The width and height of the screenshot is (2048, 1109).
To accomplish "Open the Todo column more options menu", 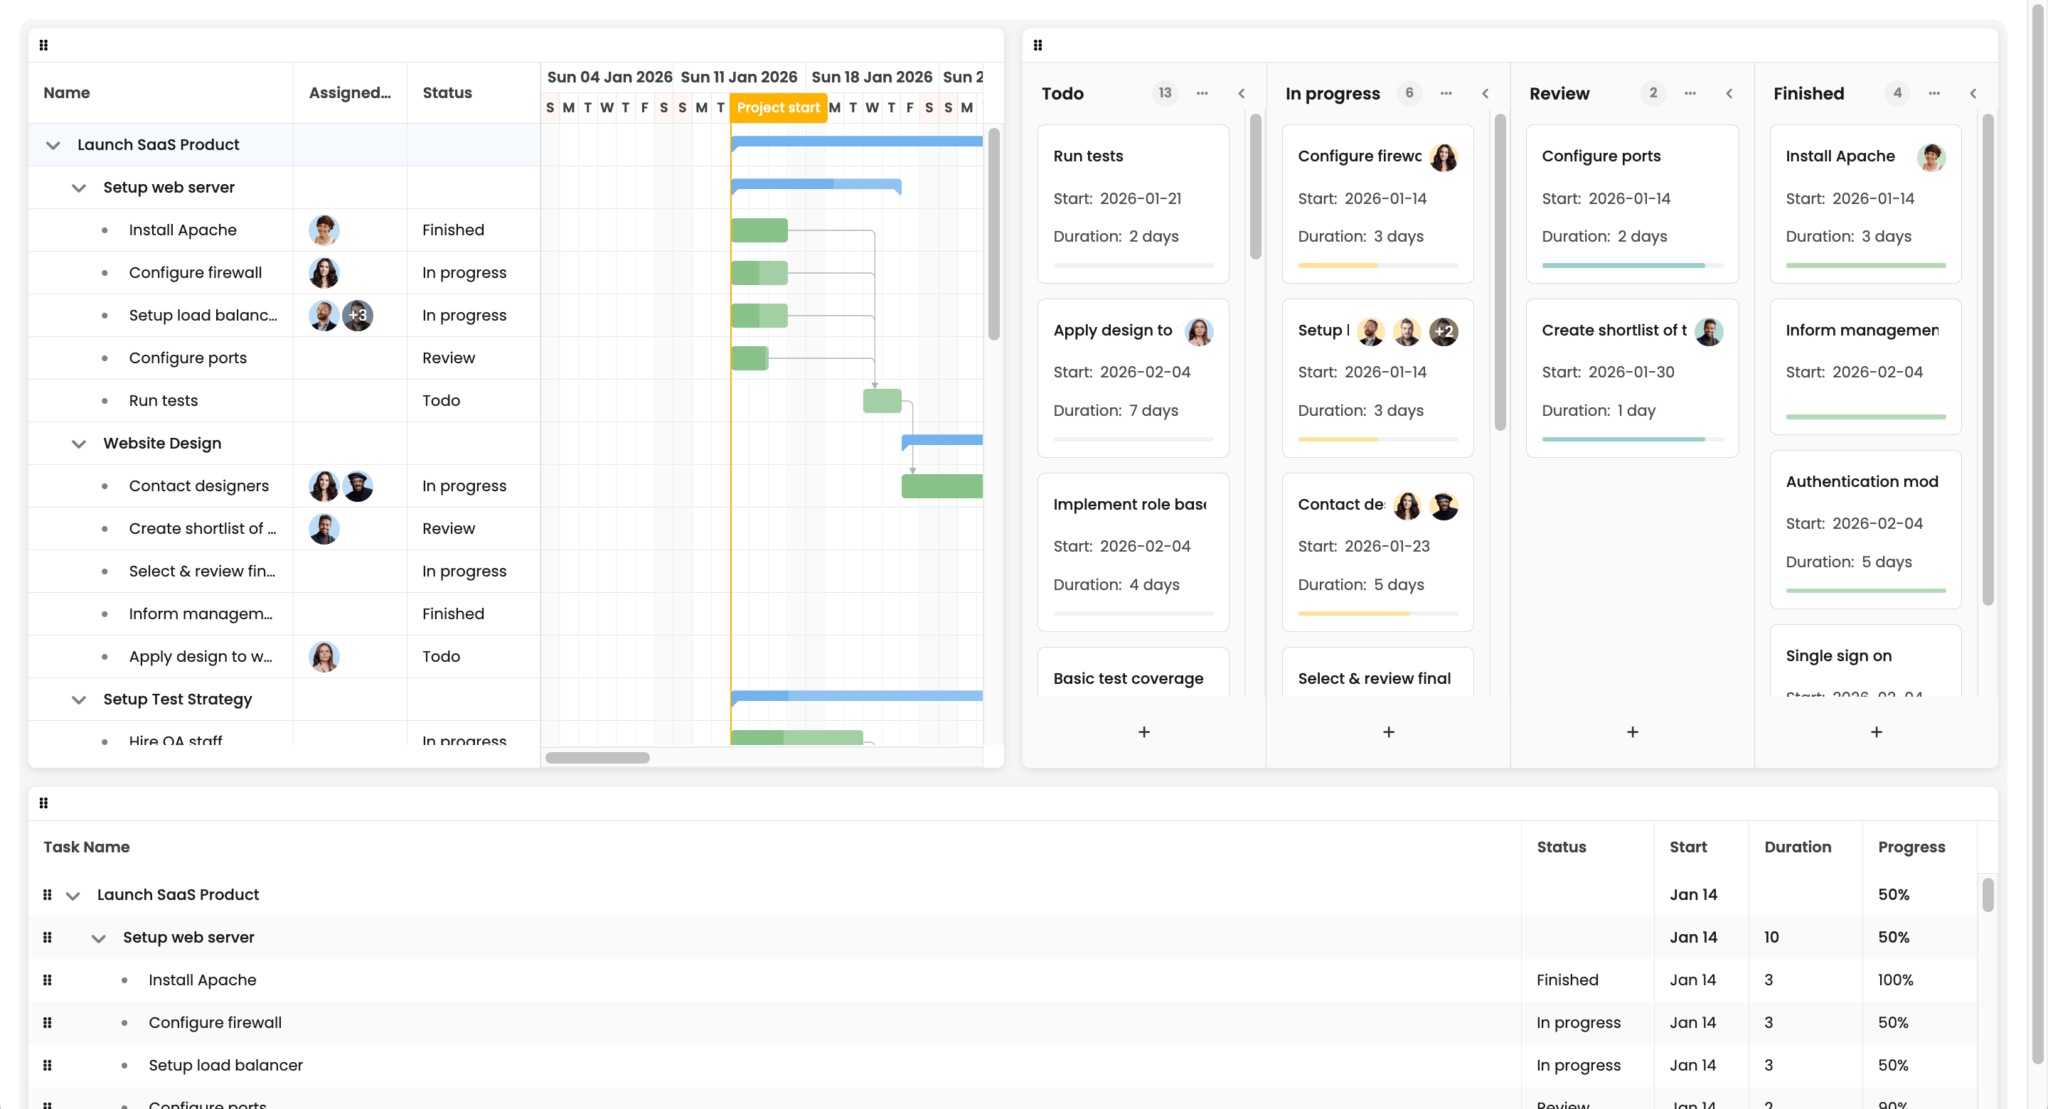I will pos(1202,93).
